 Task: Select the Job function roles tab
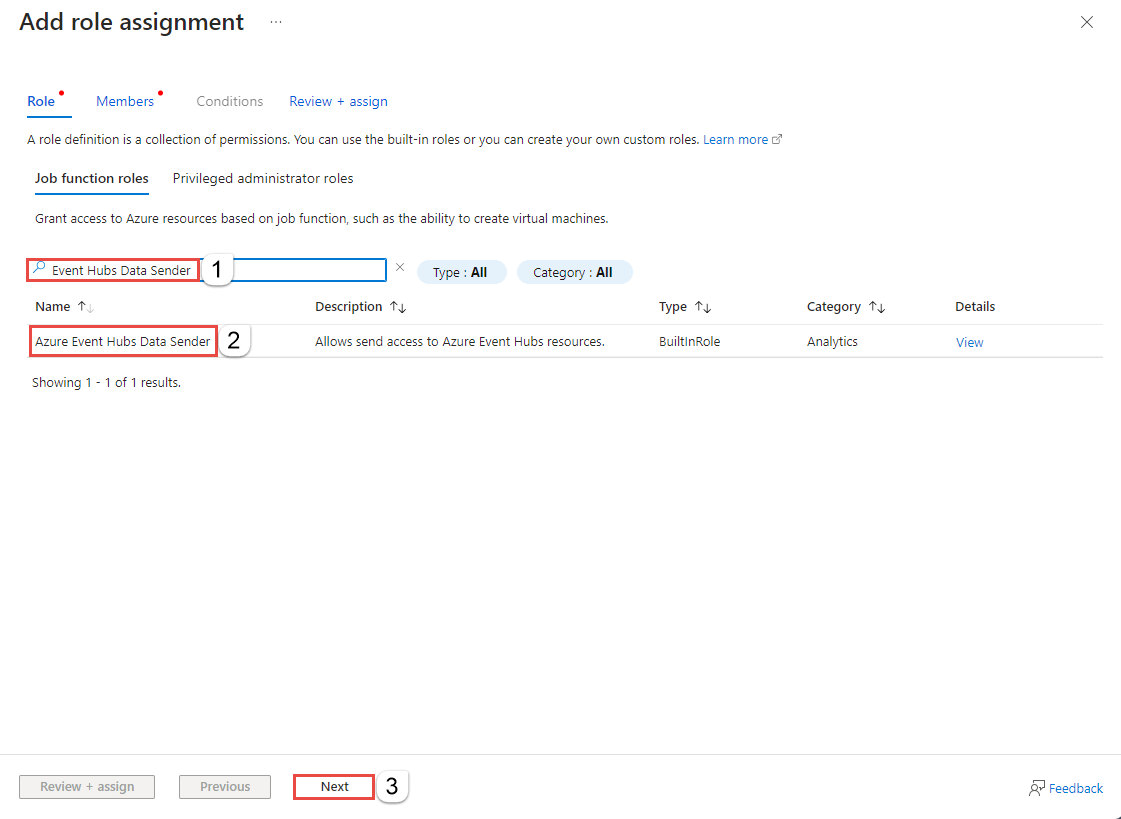coord(92,179)
